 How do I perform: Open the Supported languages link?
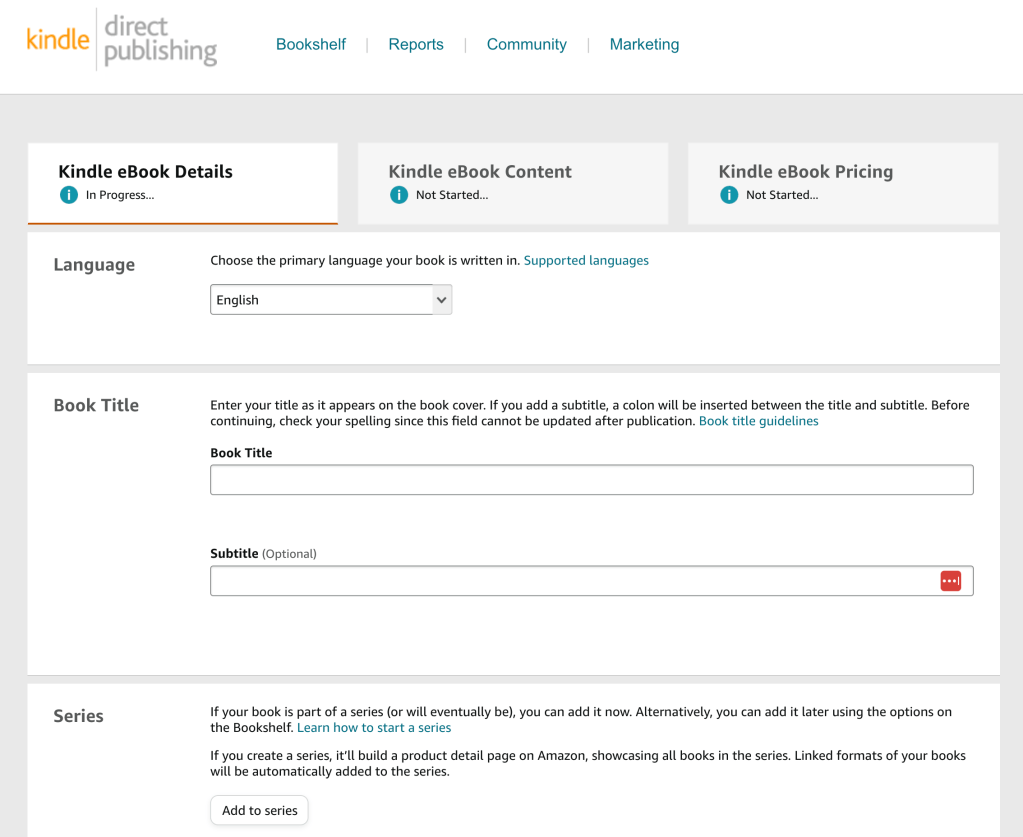[586, 260]
